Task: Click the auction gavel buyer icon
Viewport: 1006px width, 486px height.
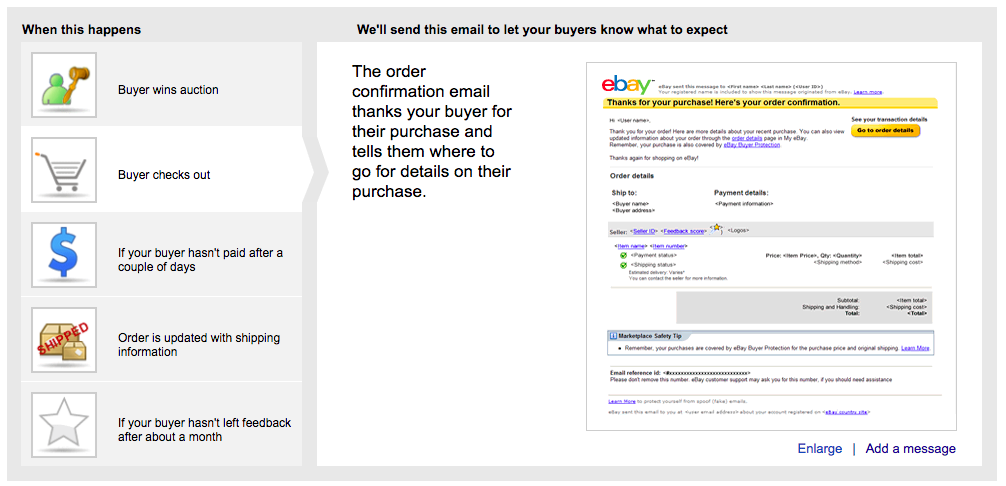Action: point(64,85)
